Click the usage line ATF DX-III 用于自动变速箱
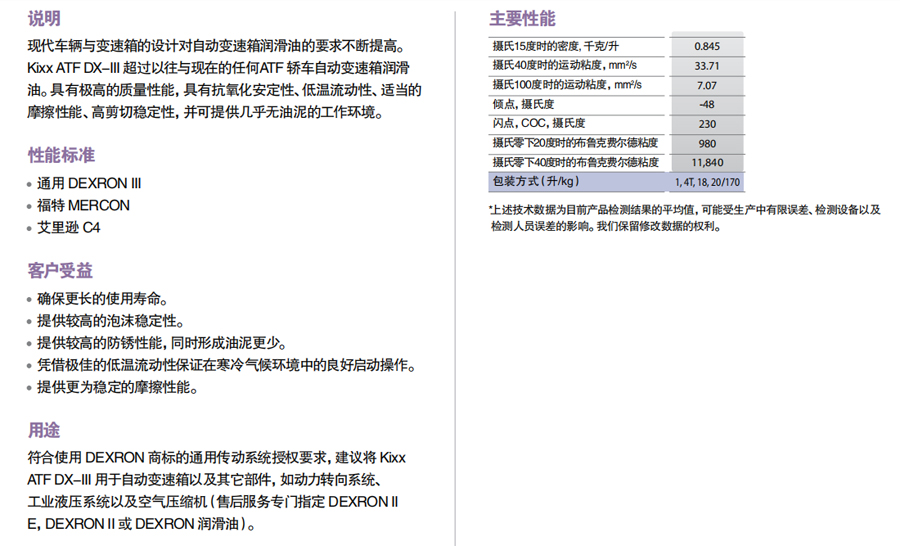Screen dimensions: 900x546 (204, 479)
